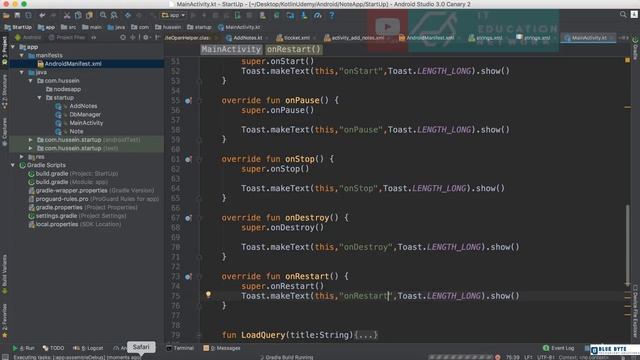This screenshot has width=640, height=360.
Task: Expand the folded LoadQuery body {...}
Action: click(x=367, y=335)
